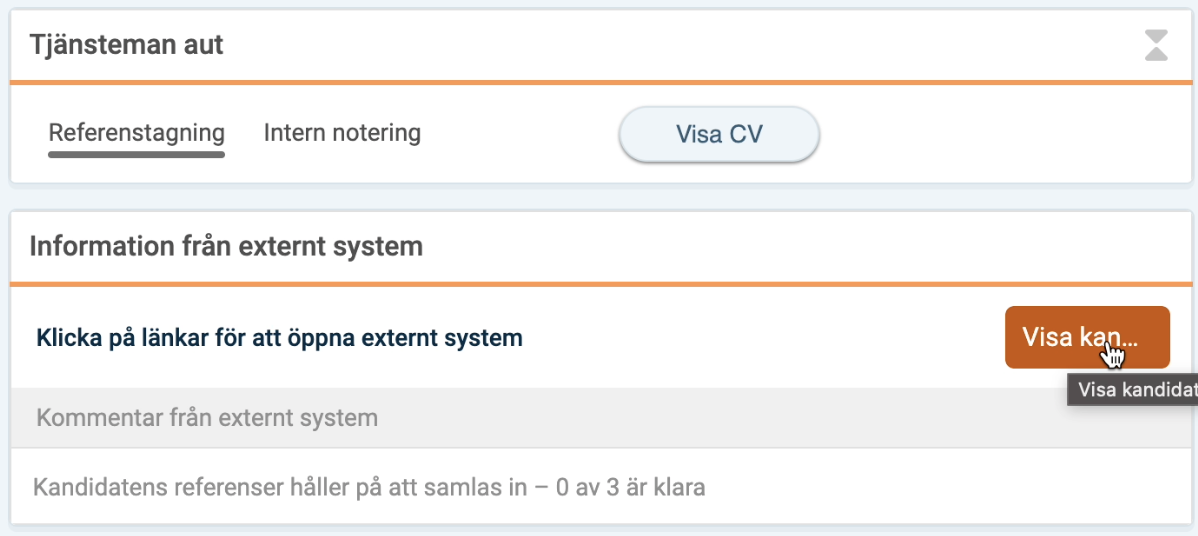The image size is (1198, 536).
Task: Click the word 'aut' in the top heading
Action: click(x=202, y=45)
